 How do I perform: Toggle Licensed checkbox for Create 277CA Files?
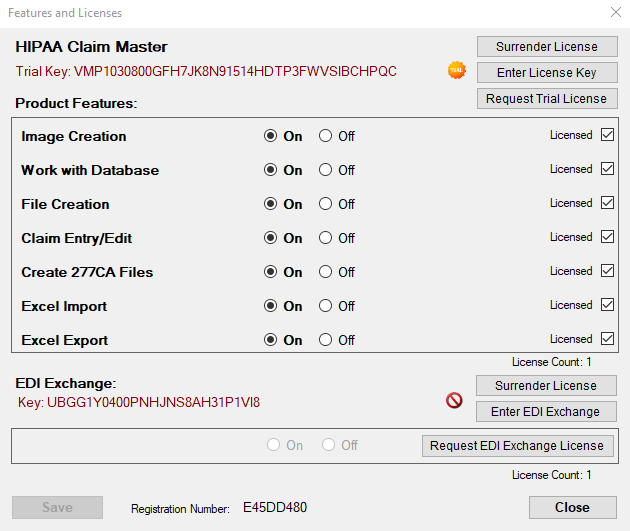click(x=608, y=271)
